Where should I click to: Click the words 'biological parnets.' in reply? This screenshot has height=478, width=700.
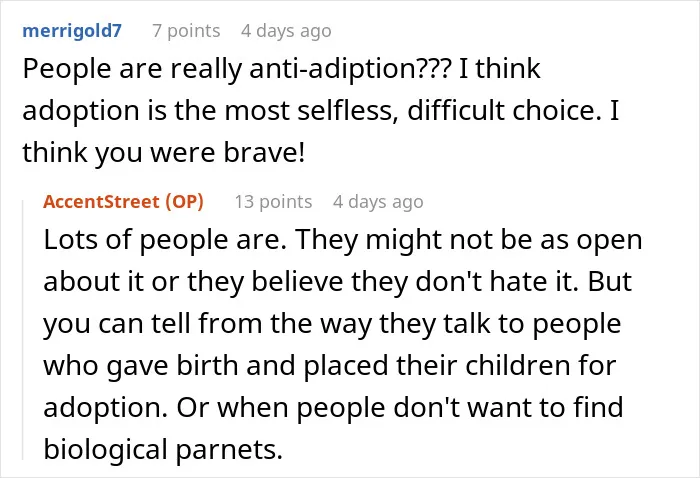[x=163, y=449]
